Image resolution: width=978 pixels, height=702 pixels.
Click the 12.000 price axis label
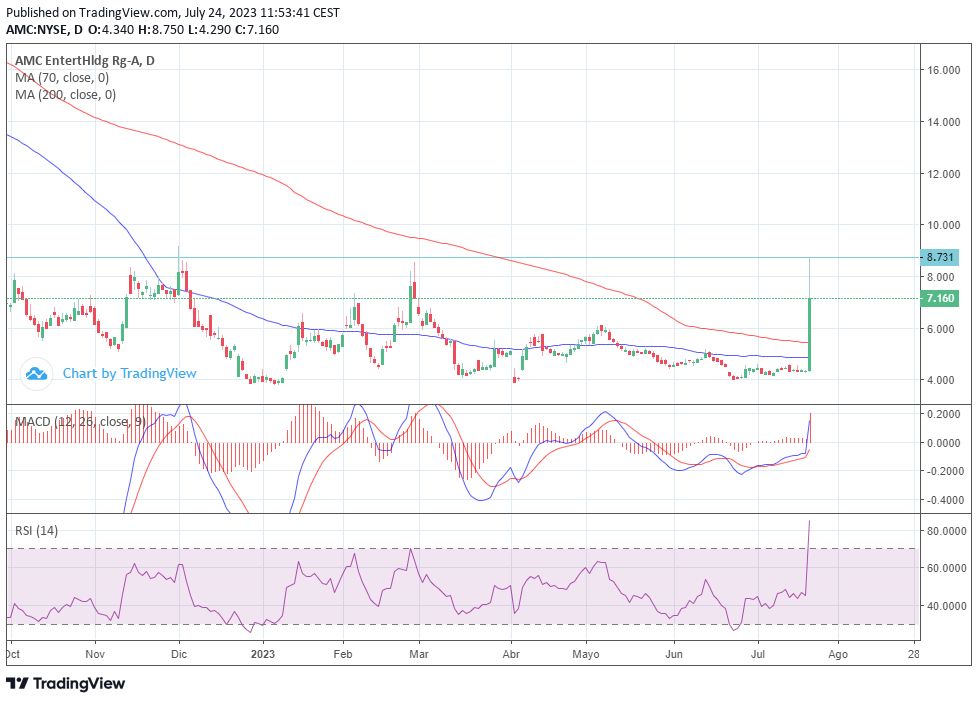(943, 173)
